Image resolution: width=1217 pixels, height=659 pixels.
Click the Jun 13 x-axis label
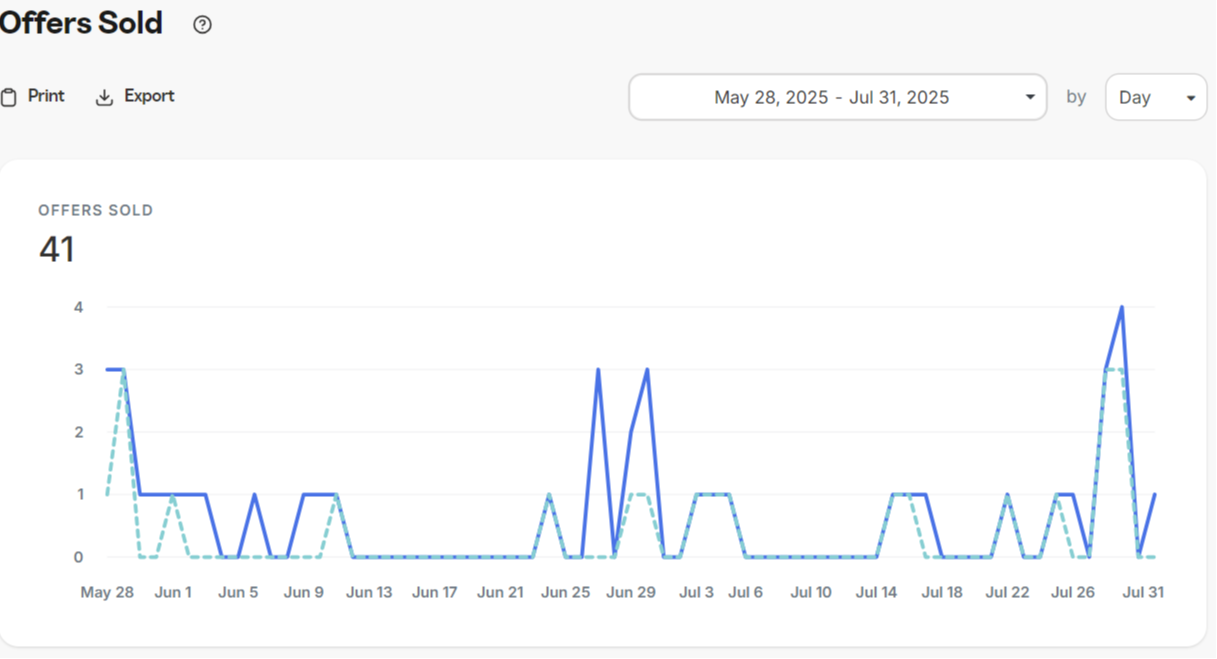tap(369, 592)
